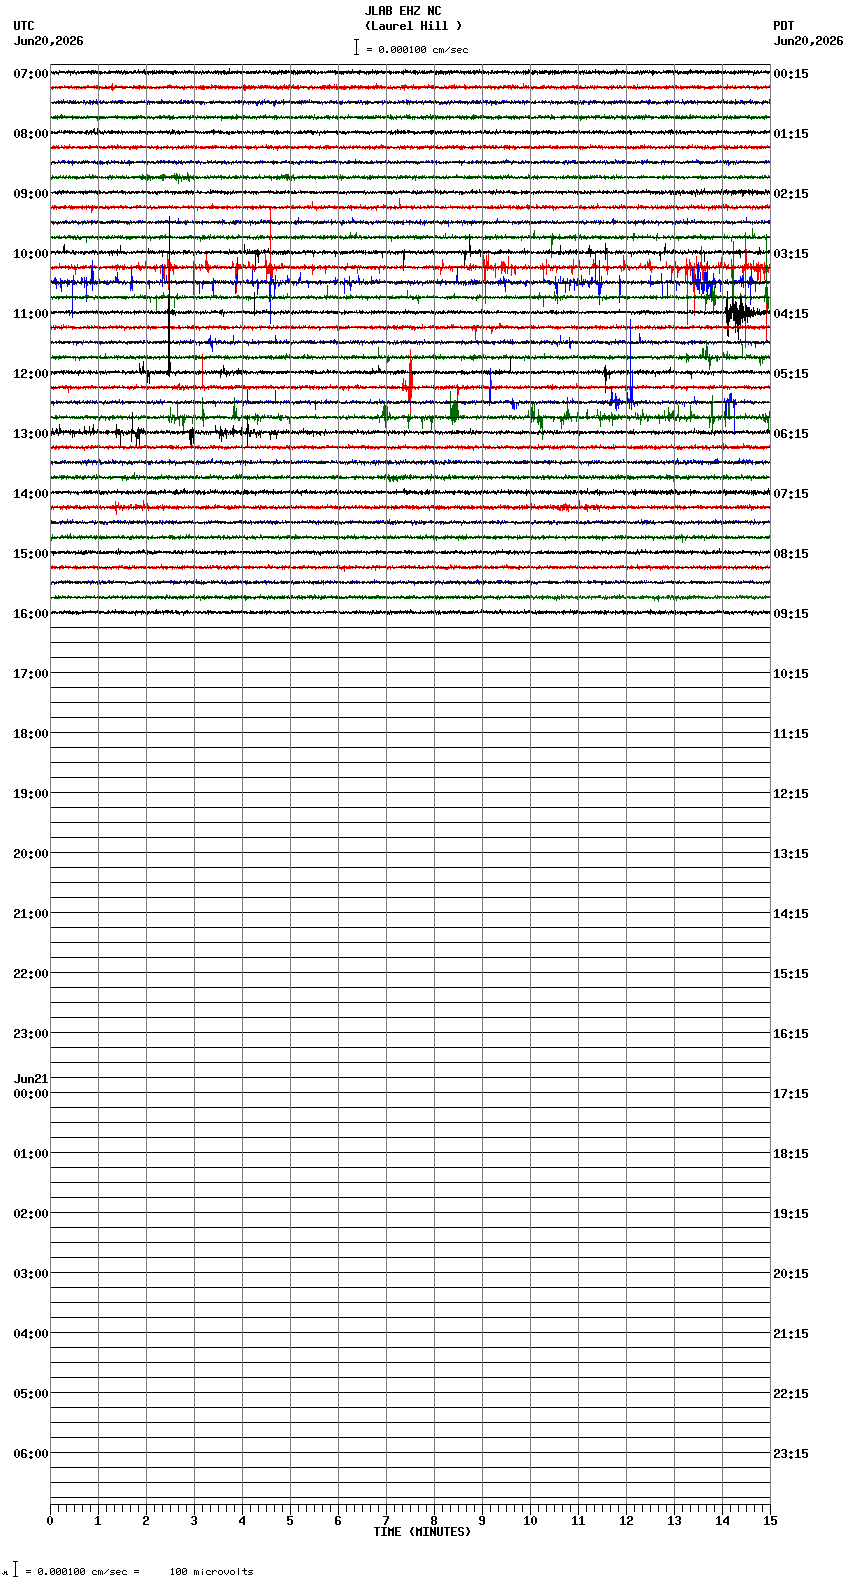Screen dimensions: 850x1584
Task: Click minute 8 on the time axis
Action: click(x=434, y=1521)
